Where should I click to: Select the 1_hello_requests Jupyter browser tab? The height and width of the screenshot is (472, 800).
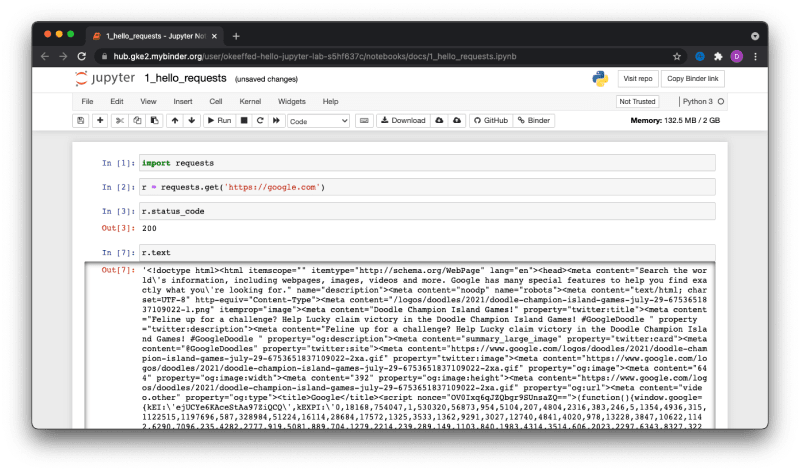(155, 36)
